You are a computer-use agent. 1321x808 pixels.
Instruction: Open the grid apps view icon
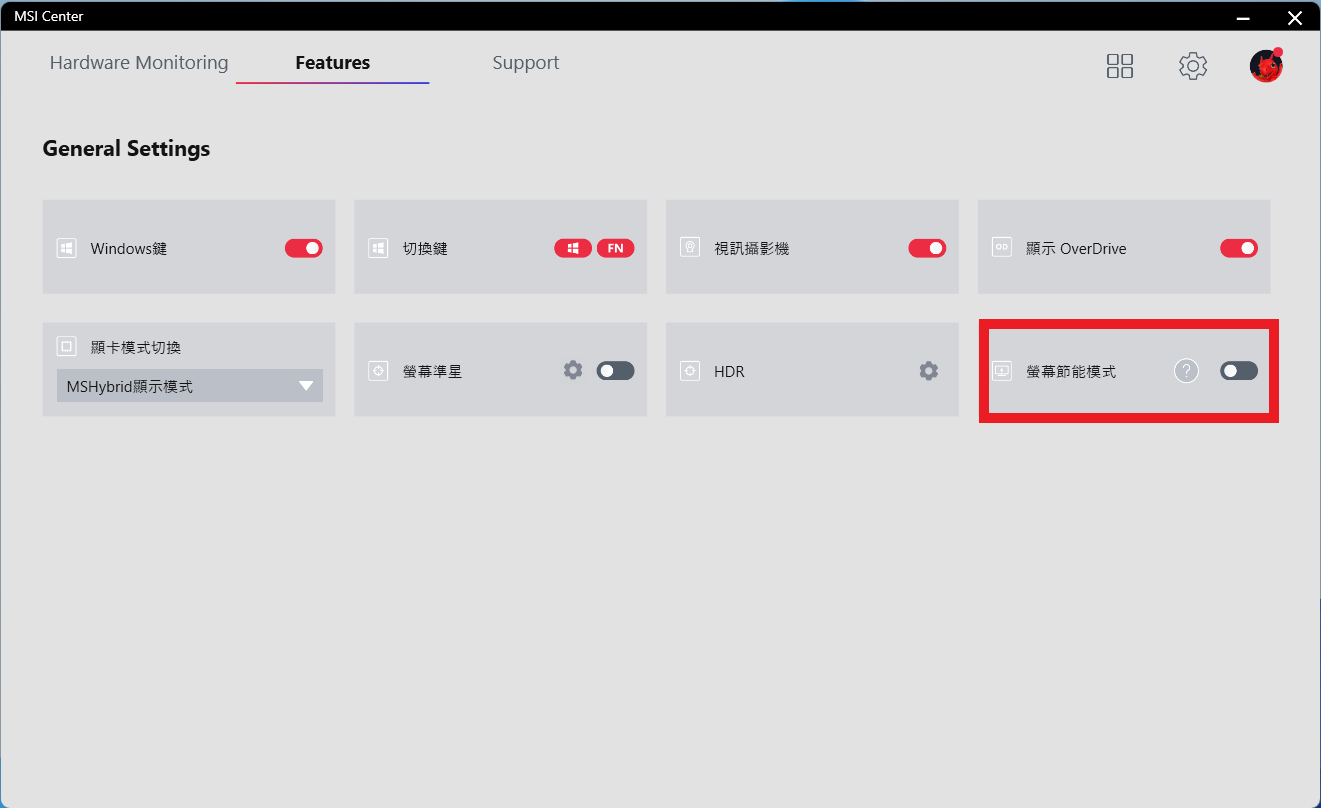[1120, 66]
